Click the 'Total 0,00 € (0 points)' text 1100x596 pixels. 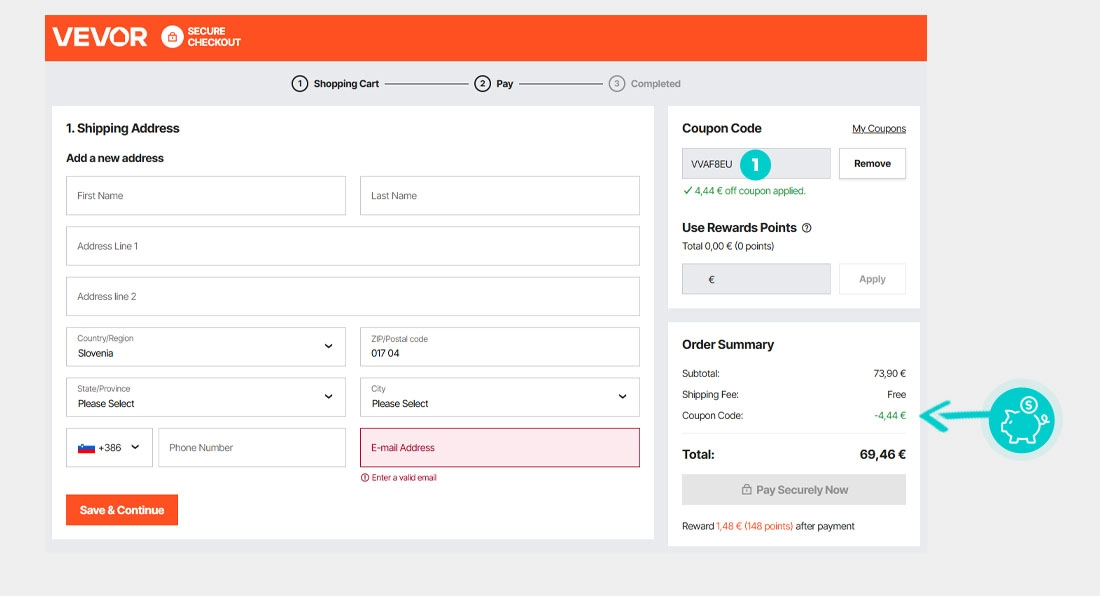click(728, 246)
